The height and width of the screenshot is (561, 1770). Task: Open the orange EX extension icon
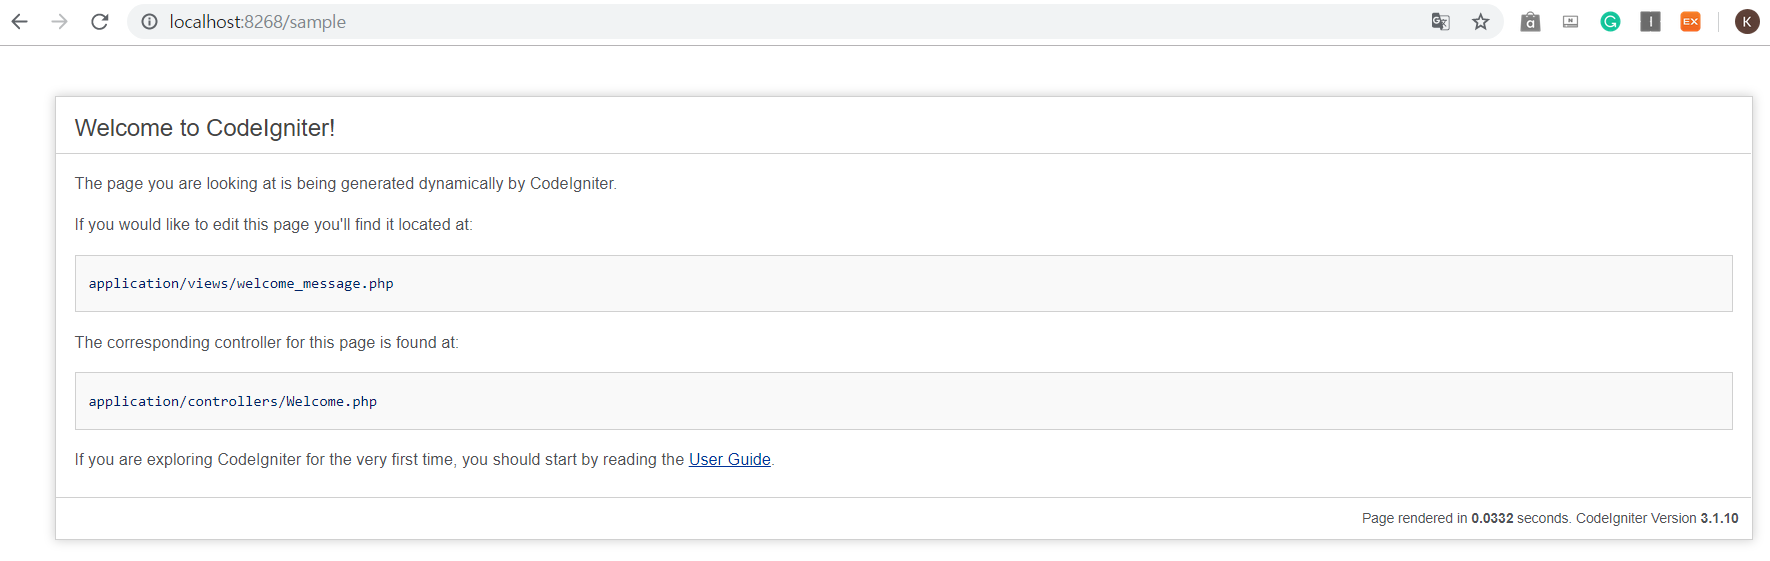click(x=1690, y=22)
